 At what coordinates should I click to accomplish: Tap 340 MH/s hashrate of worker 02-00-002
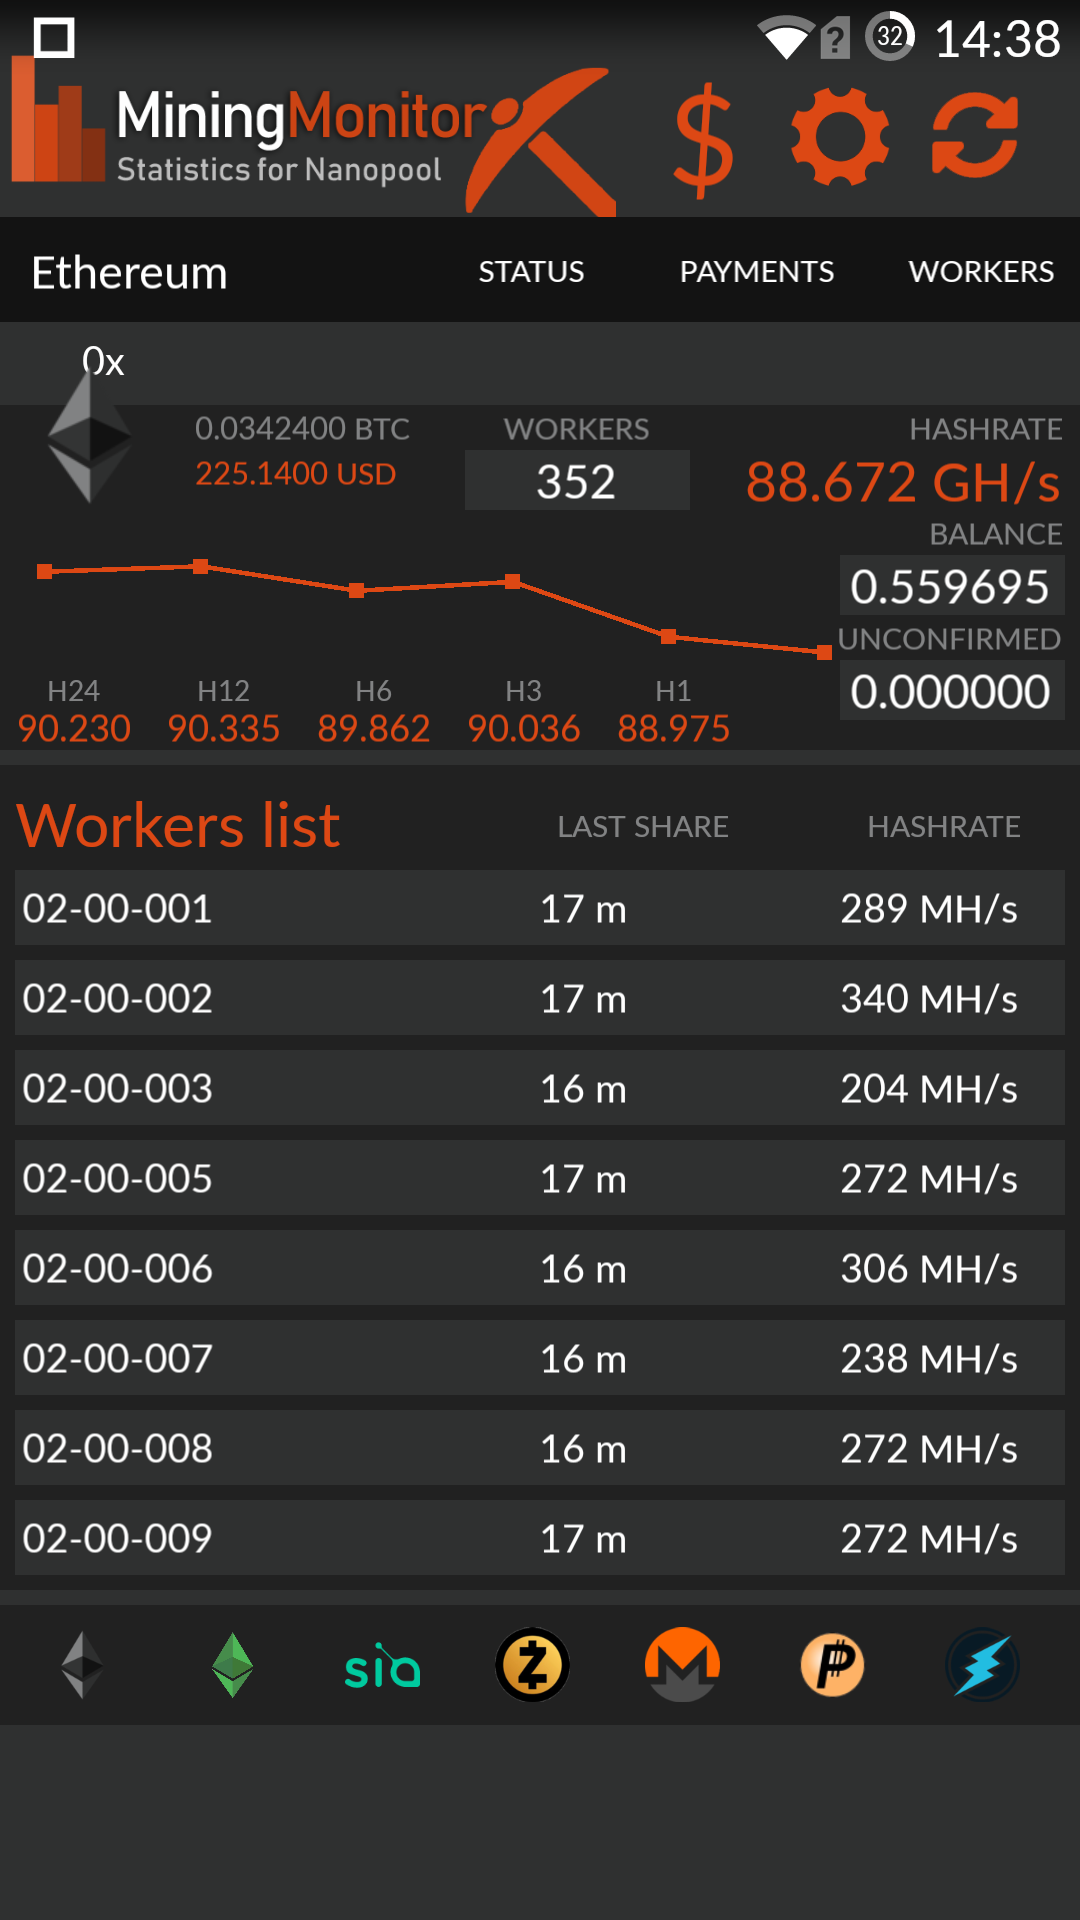929,999
